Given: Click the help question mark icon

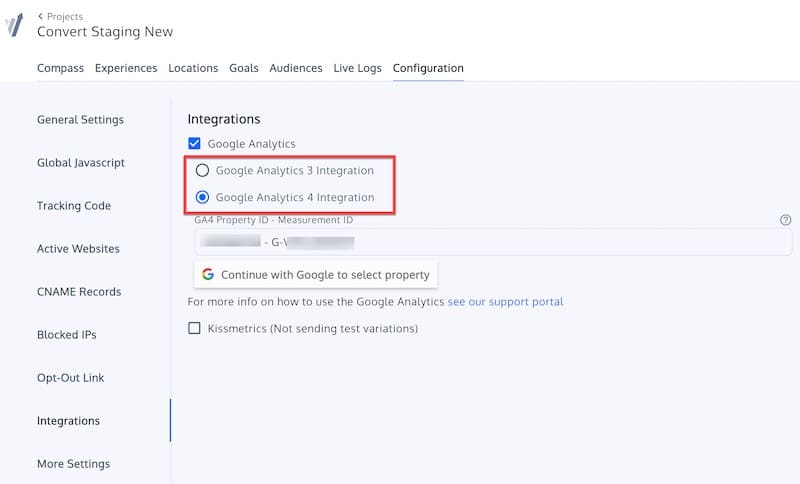Looking at the screenshot, I should pos(785,220).
